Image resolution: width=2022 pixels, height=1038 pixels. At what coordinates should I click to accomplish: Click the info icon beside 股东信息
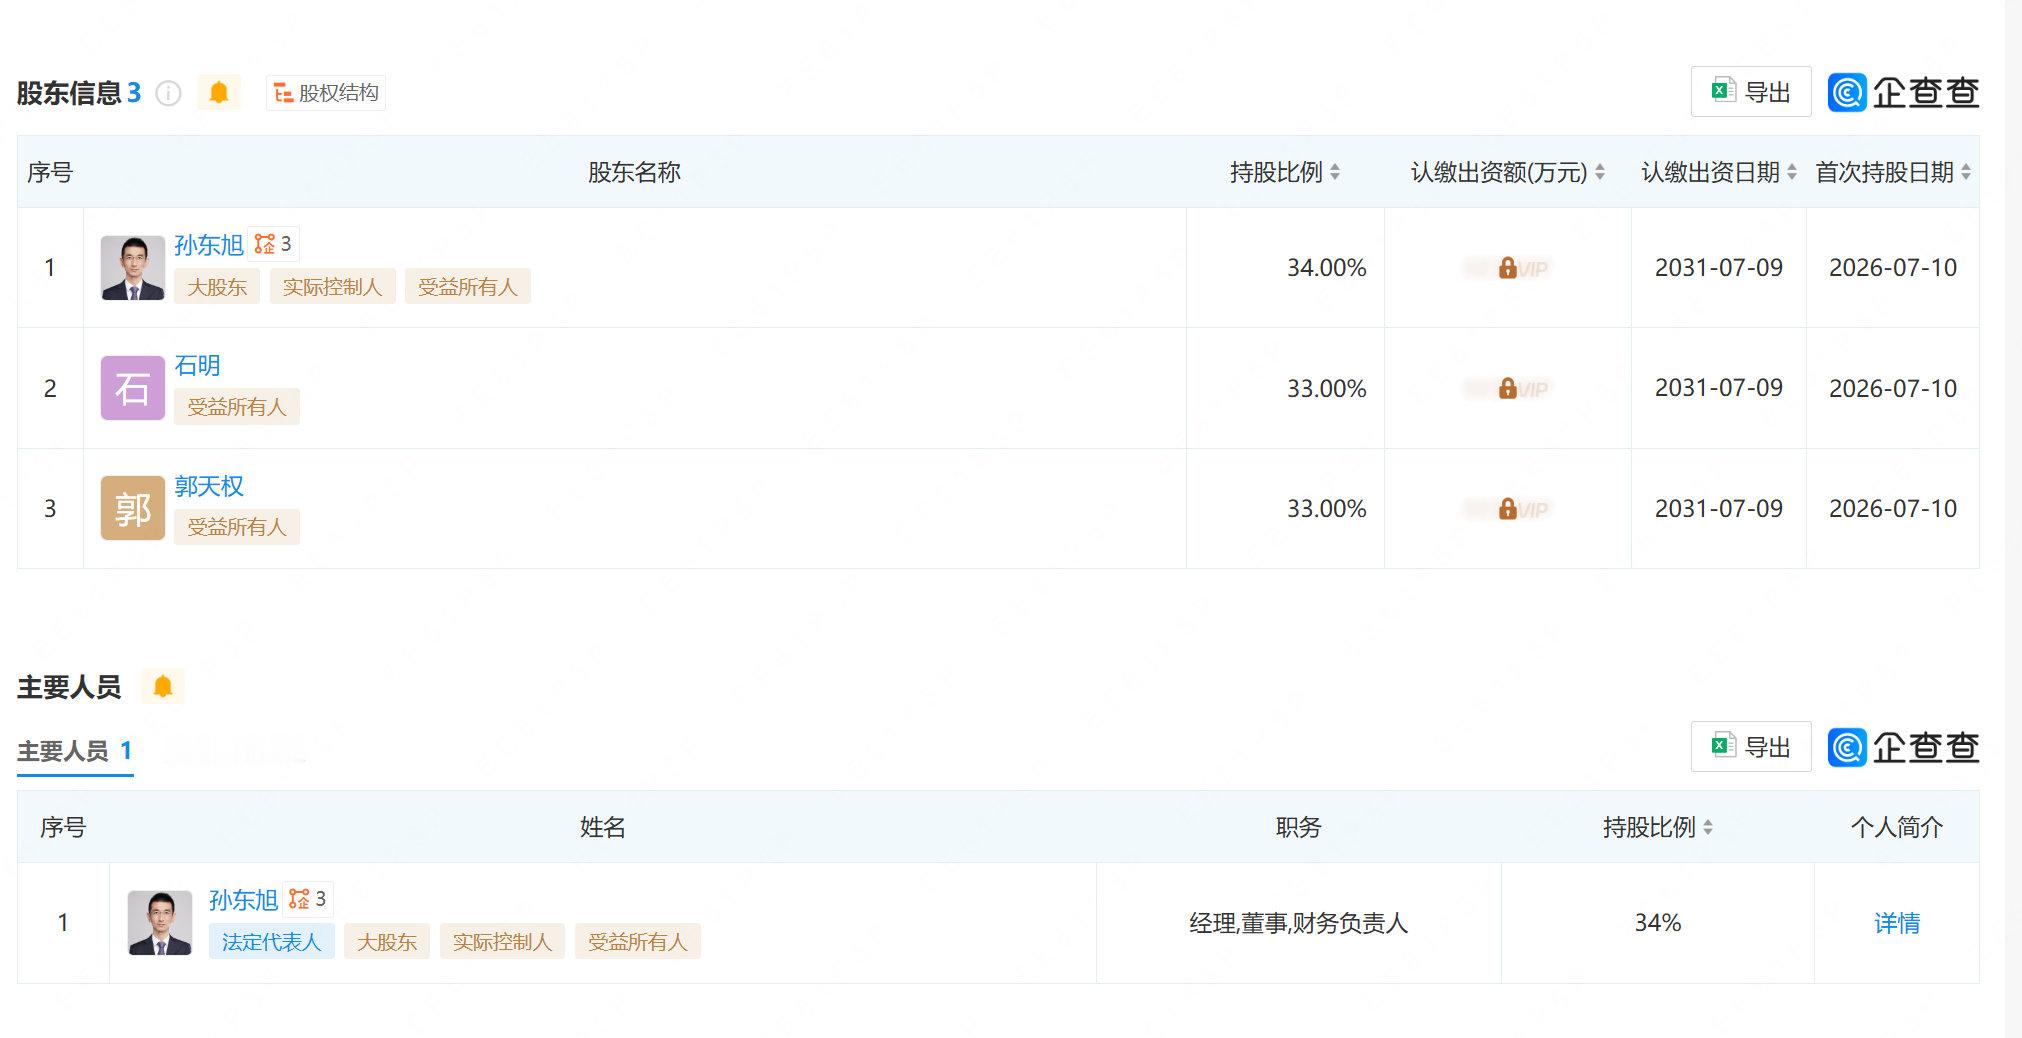click(x=168, y=93)
